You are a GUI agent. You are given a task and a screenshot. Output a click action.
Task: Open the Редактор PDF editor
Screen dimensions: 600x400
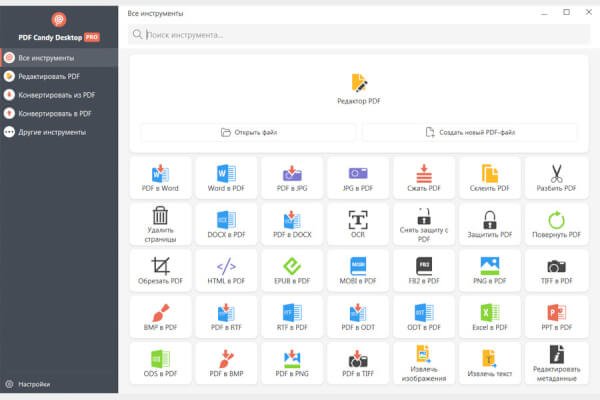point(359,88)
